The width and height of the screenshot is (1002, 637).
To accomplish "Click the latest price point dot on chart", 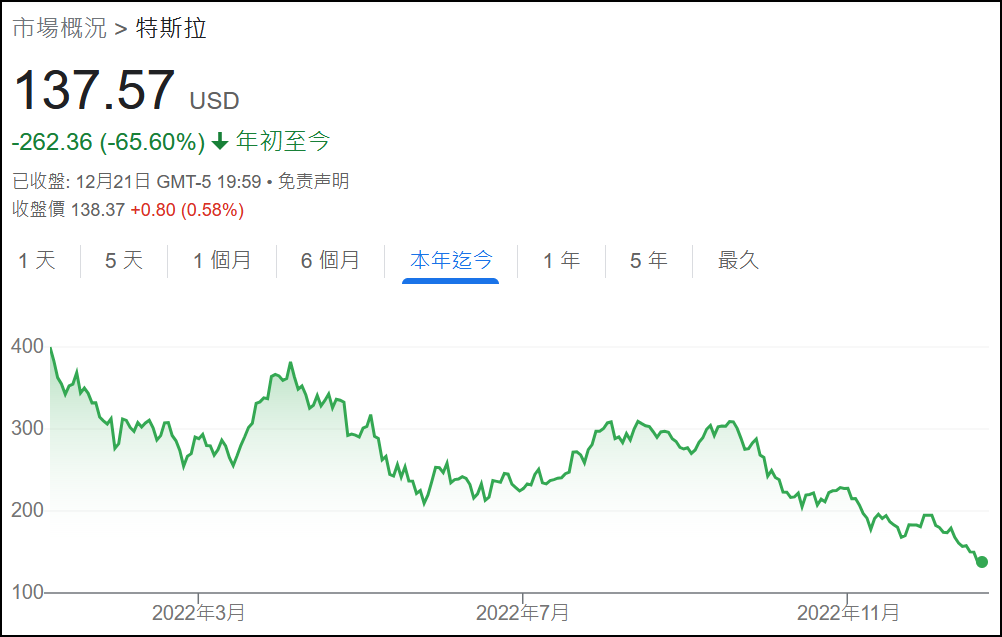I will tap(981, 563).
